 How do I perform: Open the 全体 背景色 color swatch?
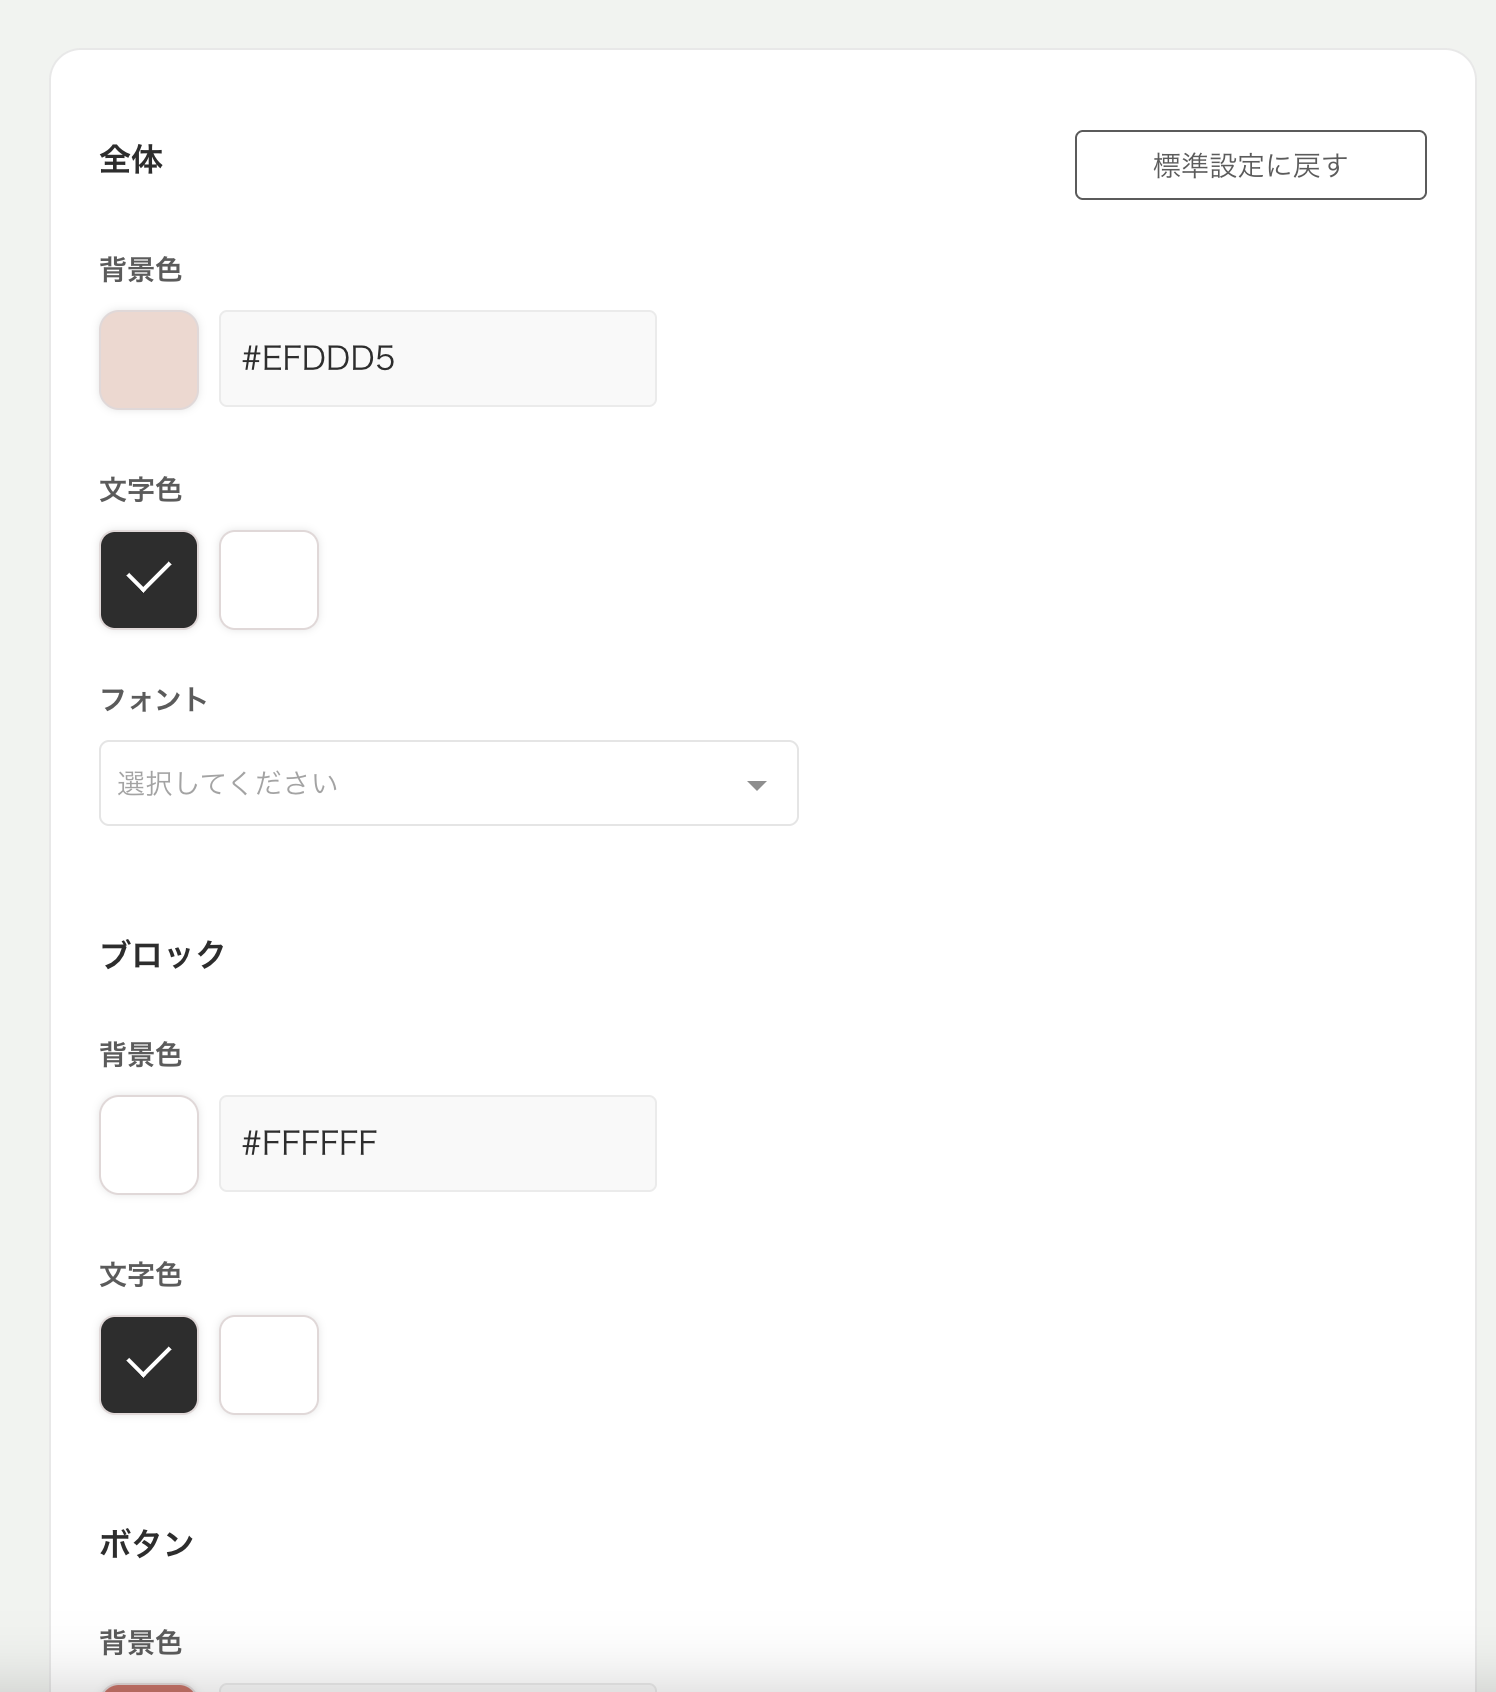(x=148, y=358)
